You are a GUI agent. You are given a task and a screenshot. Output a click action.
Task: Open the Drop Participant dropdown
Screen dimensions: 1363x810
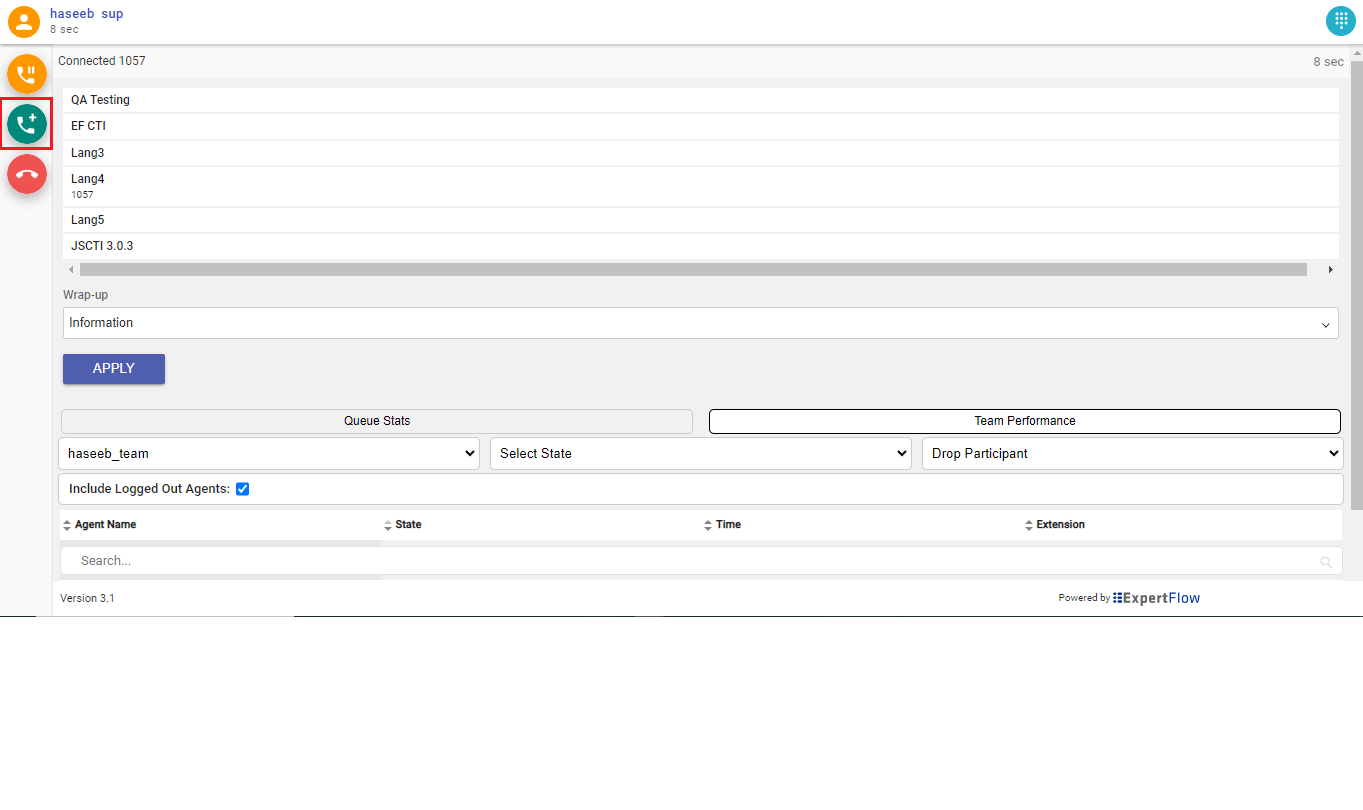(x=1131, y=453)
